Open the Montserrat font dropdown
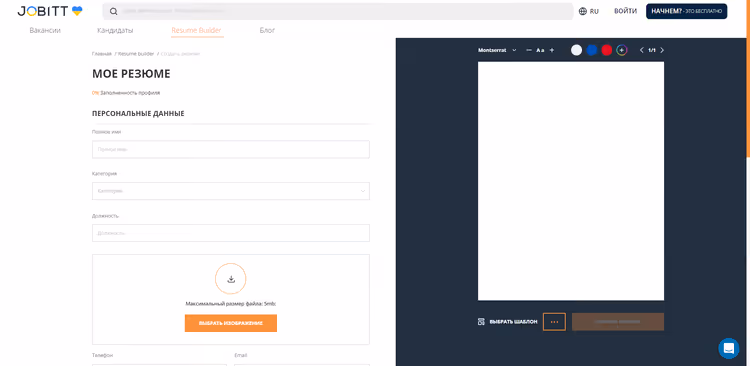Screen dimensions: 750x366 pos(497,50)
